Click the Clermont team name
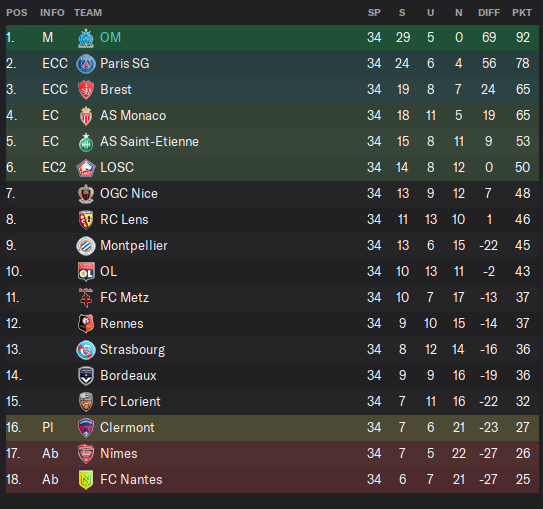Image resolution: width=543 pixels, height=509 pixels. tap(127, 428)
